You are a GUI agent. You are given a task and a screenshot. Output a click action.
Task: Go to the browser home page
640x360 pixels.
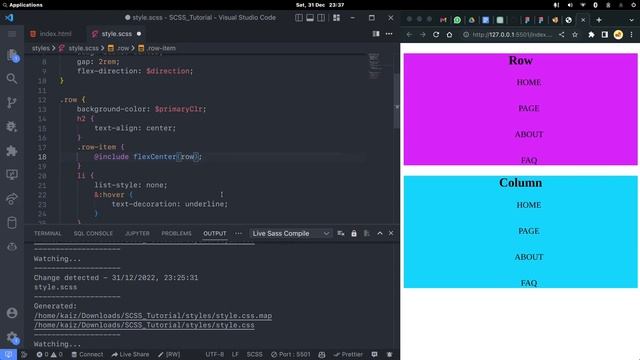449,35
